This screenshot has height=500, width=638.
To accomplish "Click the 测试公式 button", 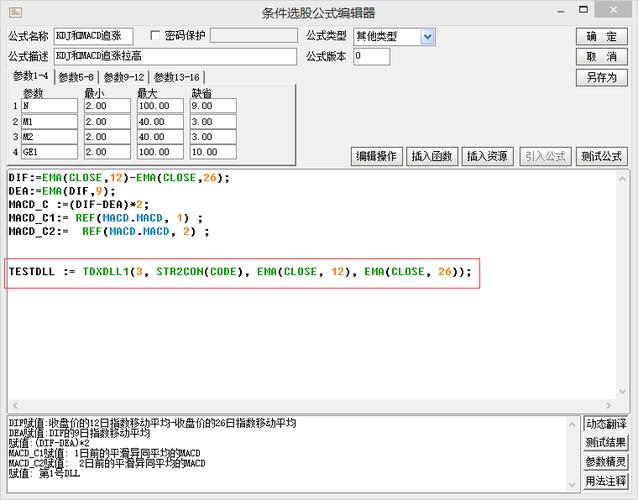I will [601, 156].
